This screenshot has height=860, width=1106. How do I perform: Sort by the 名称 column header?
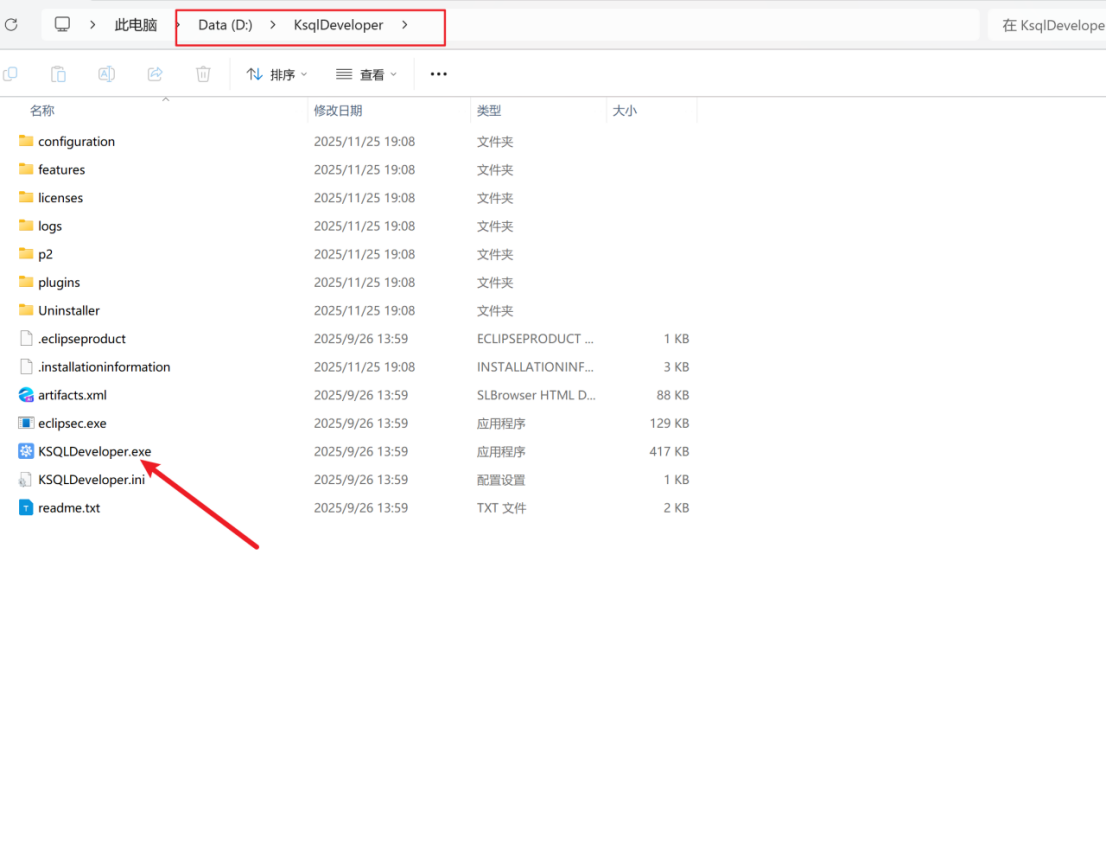(42, 111)
